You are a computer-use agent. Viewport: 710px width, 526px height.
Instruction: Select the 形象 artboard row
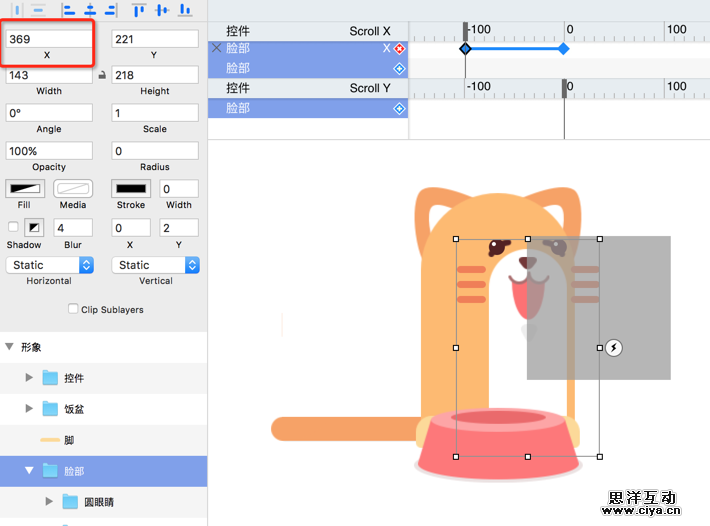[104, 347]
